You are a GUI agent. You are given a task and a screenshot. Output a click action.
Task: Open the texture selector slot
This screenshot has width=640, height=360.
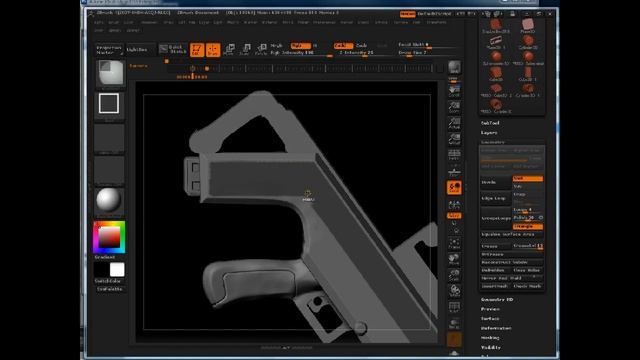(109, 170)
